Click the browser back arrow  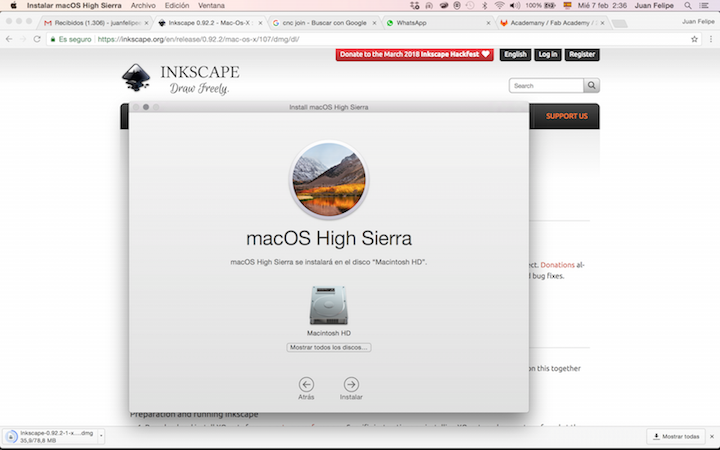click(9, 39)
